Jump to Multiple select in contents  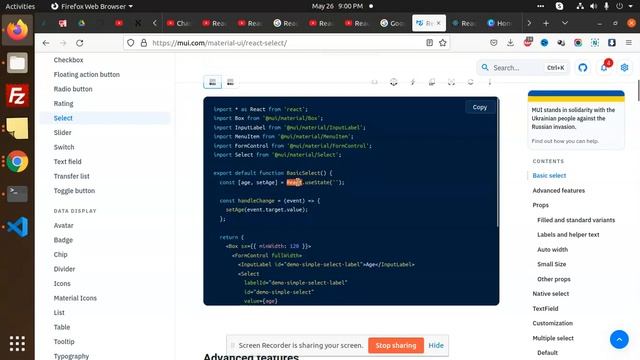(x=553, y=338)
